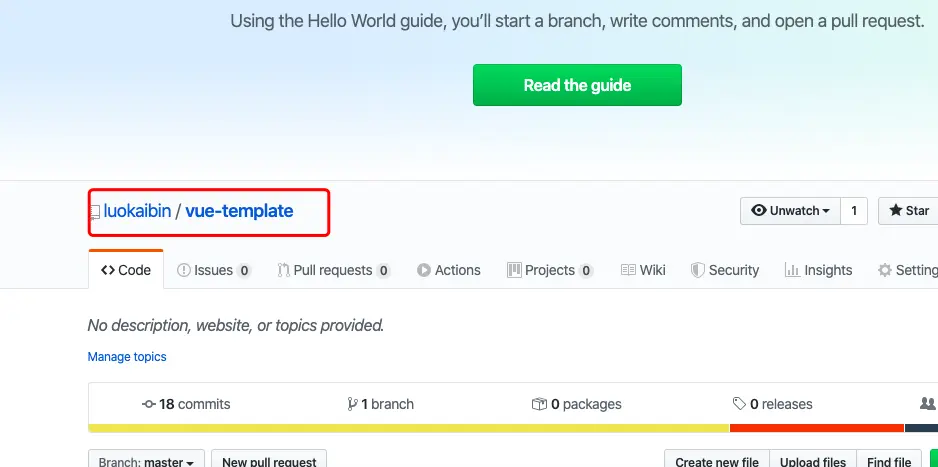Click the releases tag icon

(739, 404)
